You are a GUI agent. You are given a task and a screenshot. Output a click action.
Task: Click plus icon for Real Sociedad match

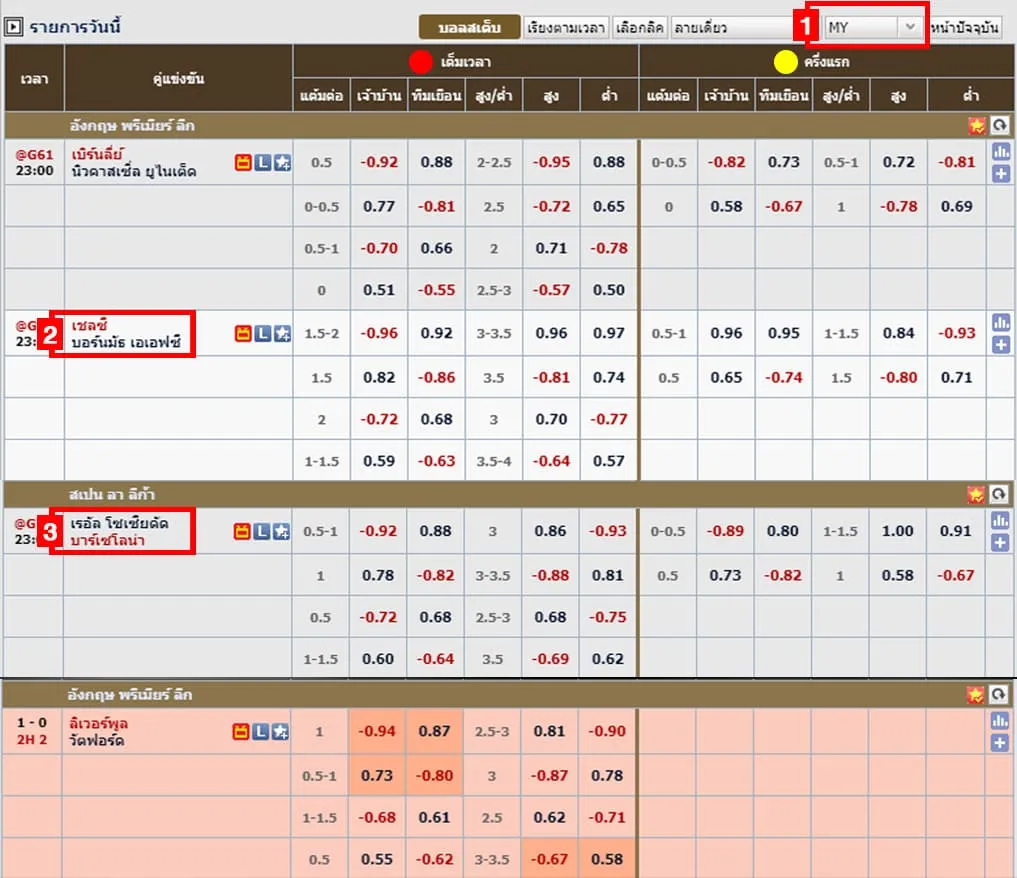coord(1000,543)
